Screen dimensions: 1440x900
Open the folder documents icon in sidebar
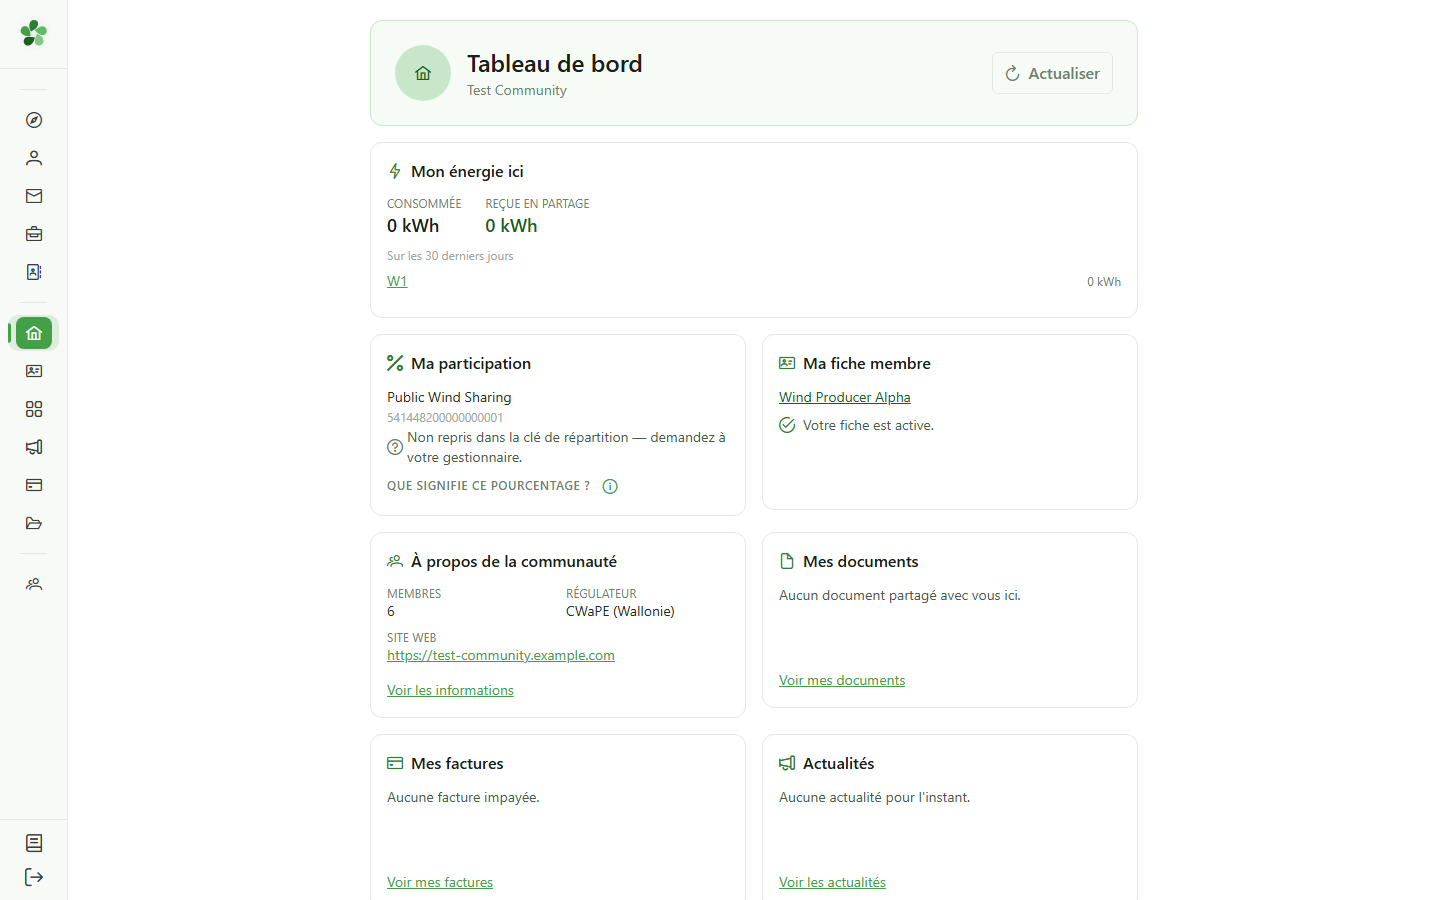(x=34, y=523)
